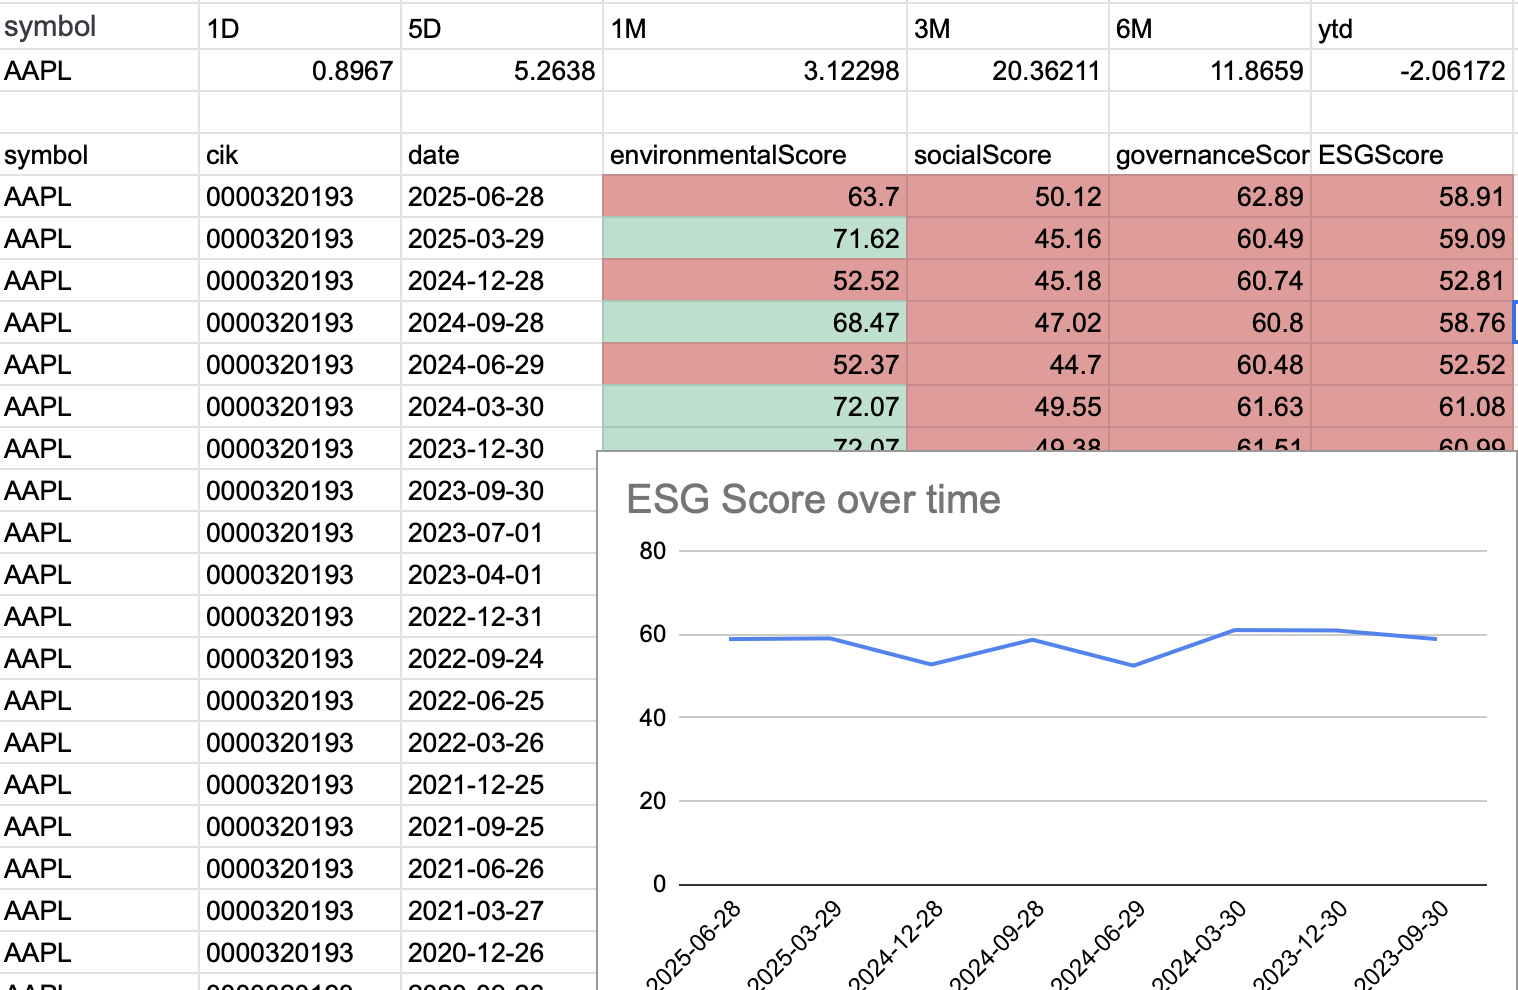Viewport: 1518px width, 990px height.
Task: Click environmental score cell 52.37
Action: tap(755, 365)
